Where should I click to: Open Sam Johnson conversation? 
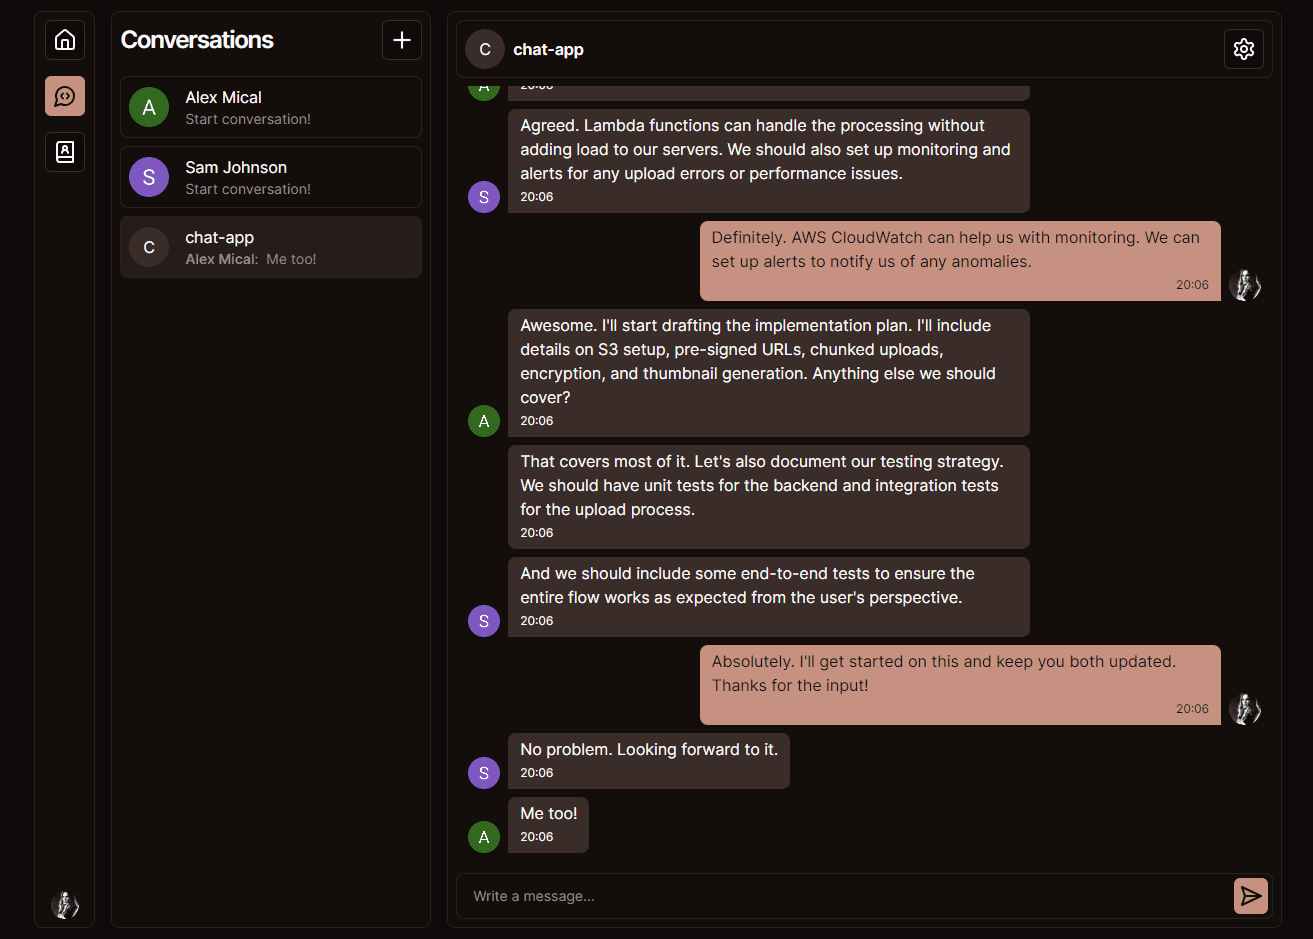[x=271, y=177]
